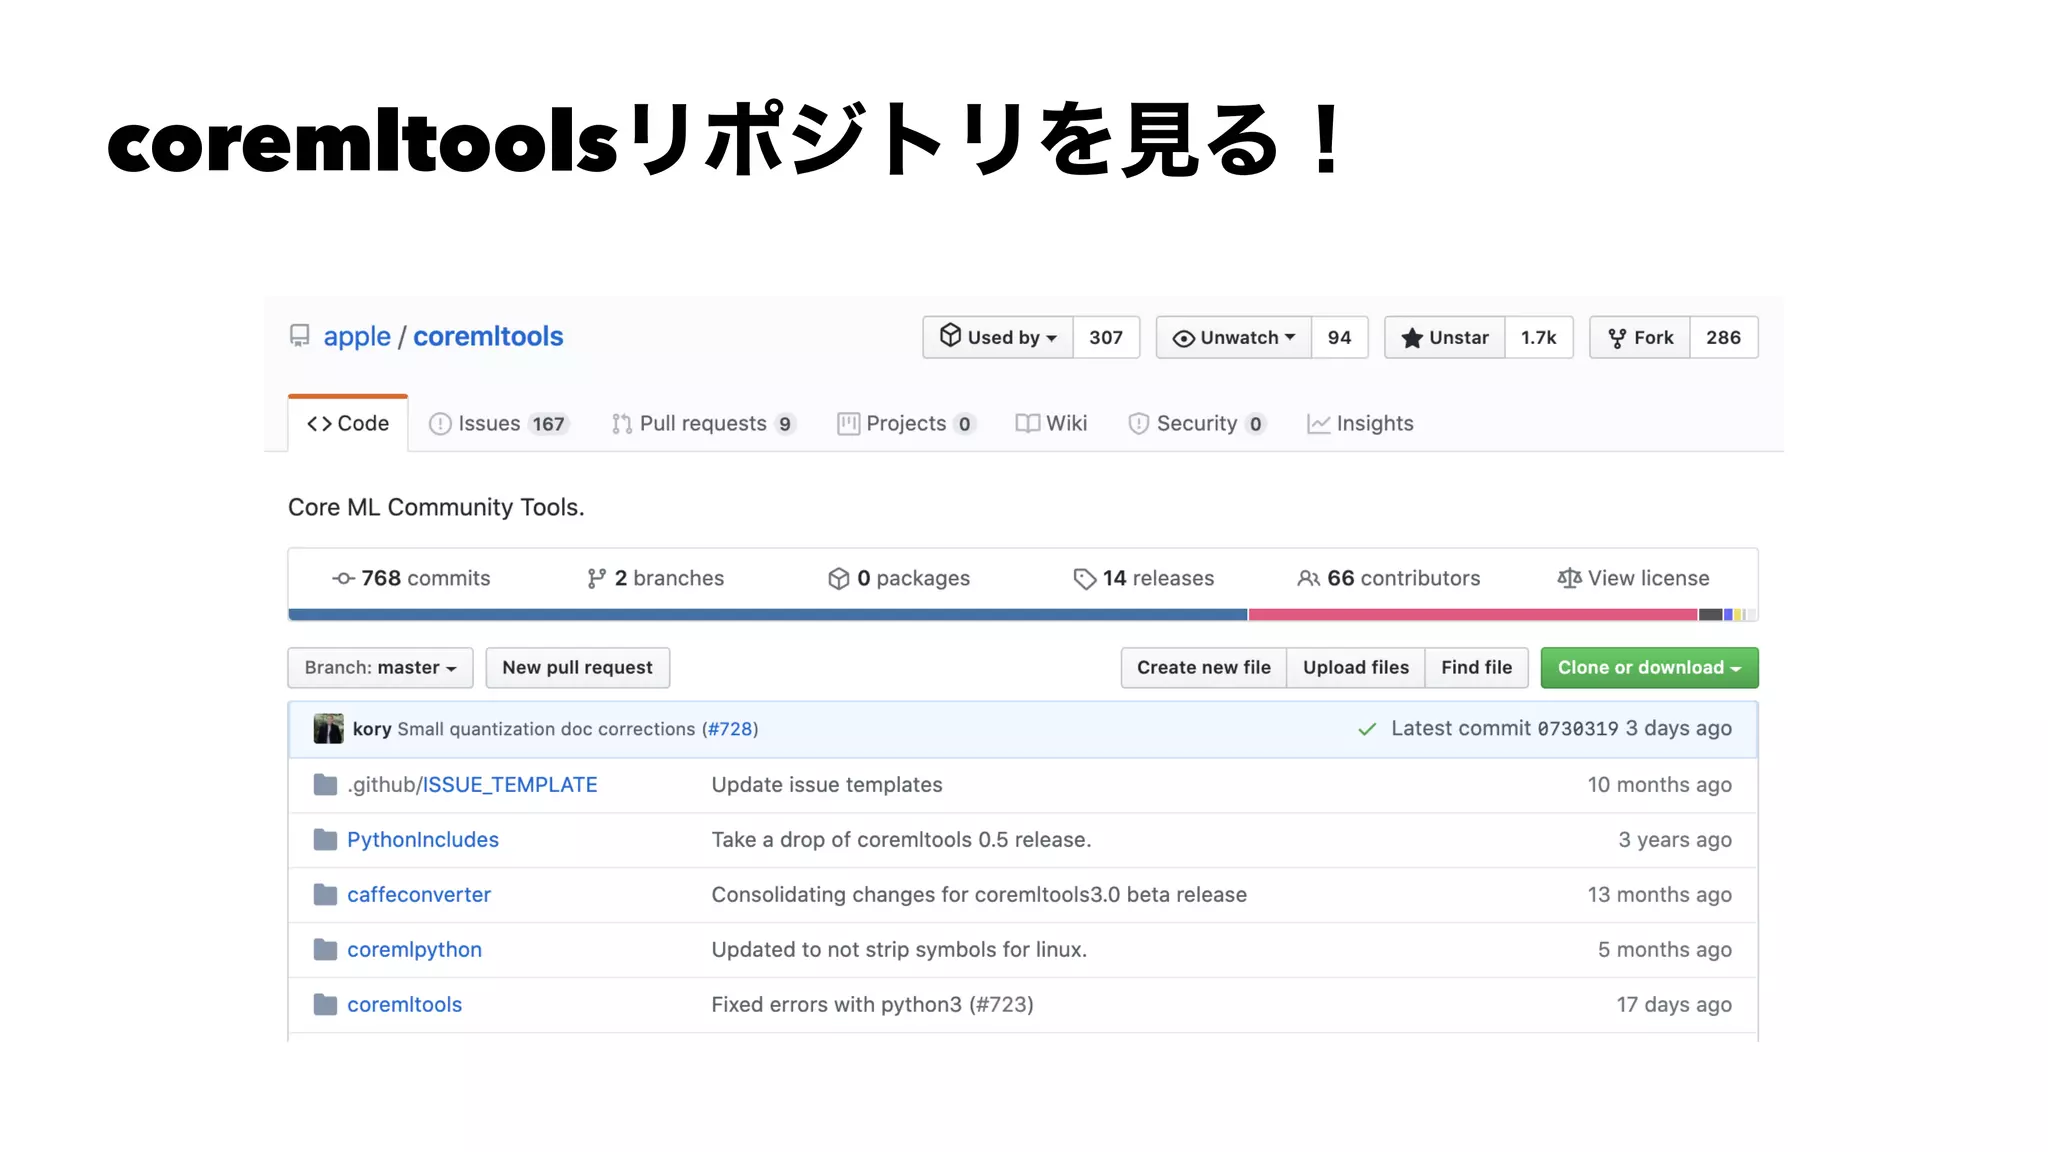This screenshot has height=1152, width=2048.
Task: Open the Wiki tab
Action: pyautogui.click(x=1051, y=424)
